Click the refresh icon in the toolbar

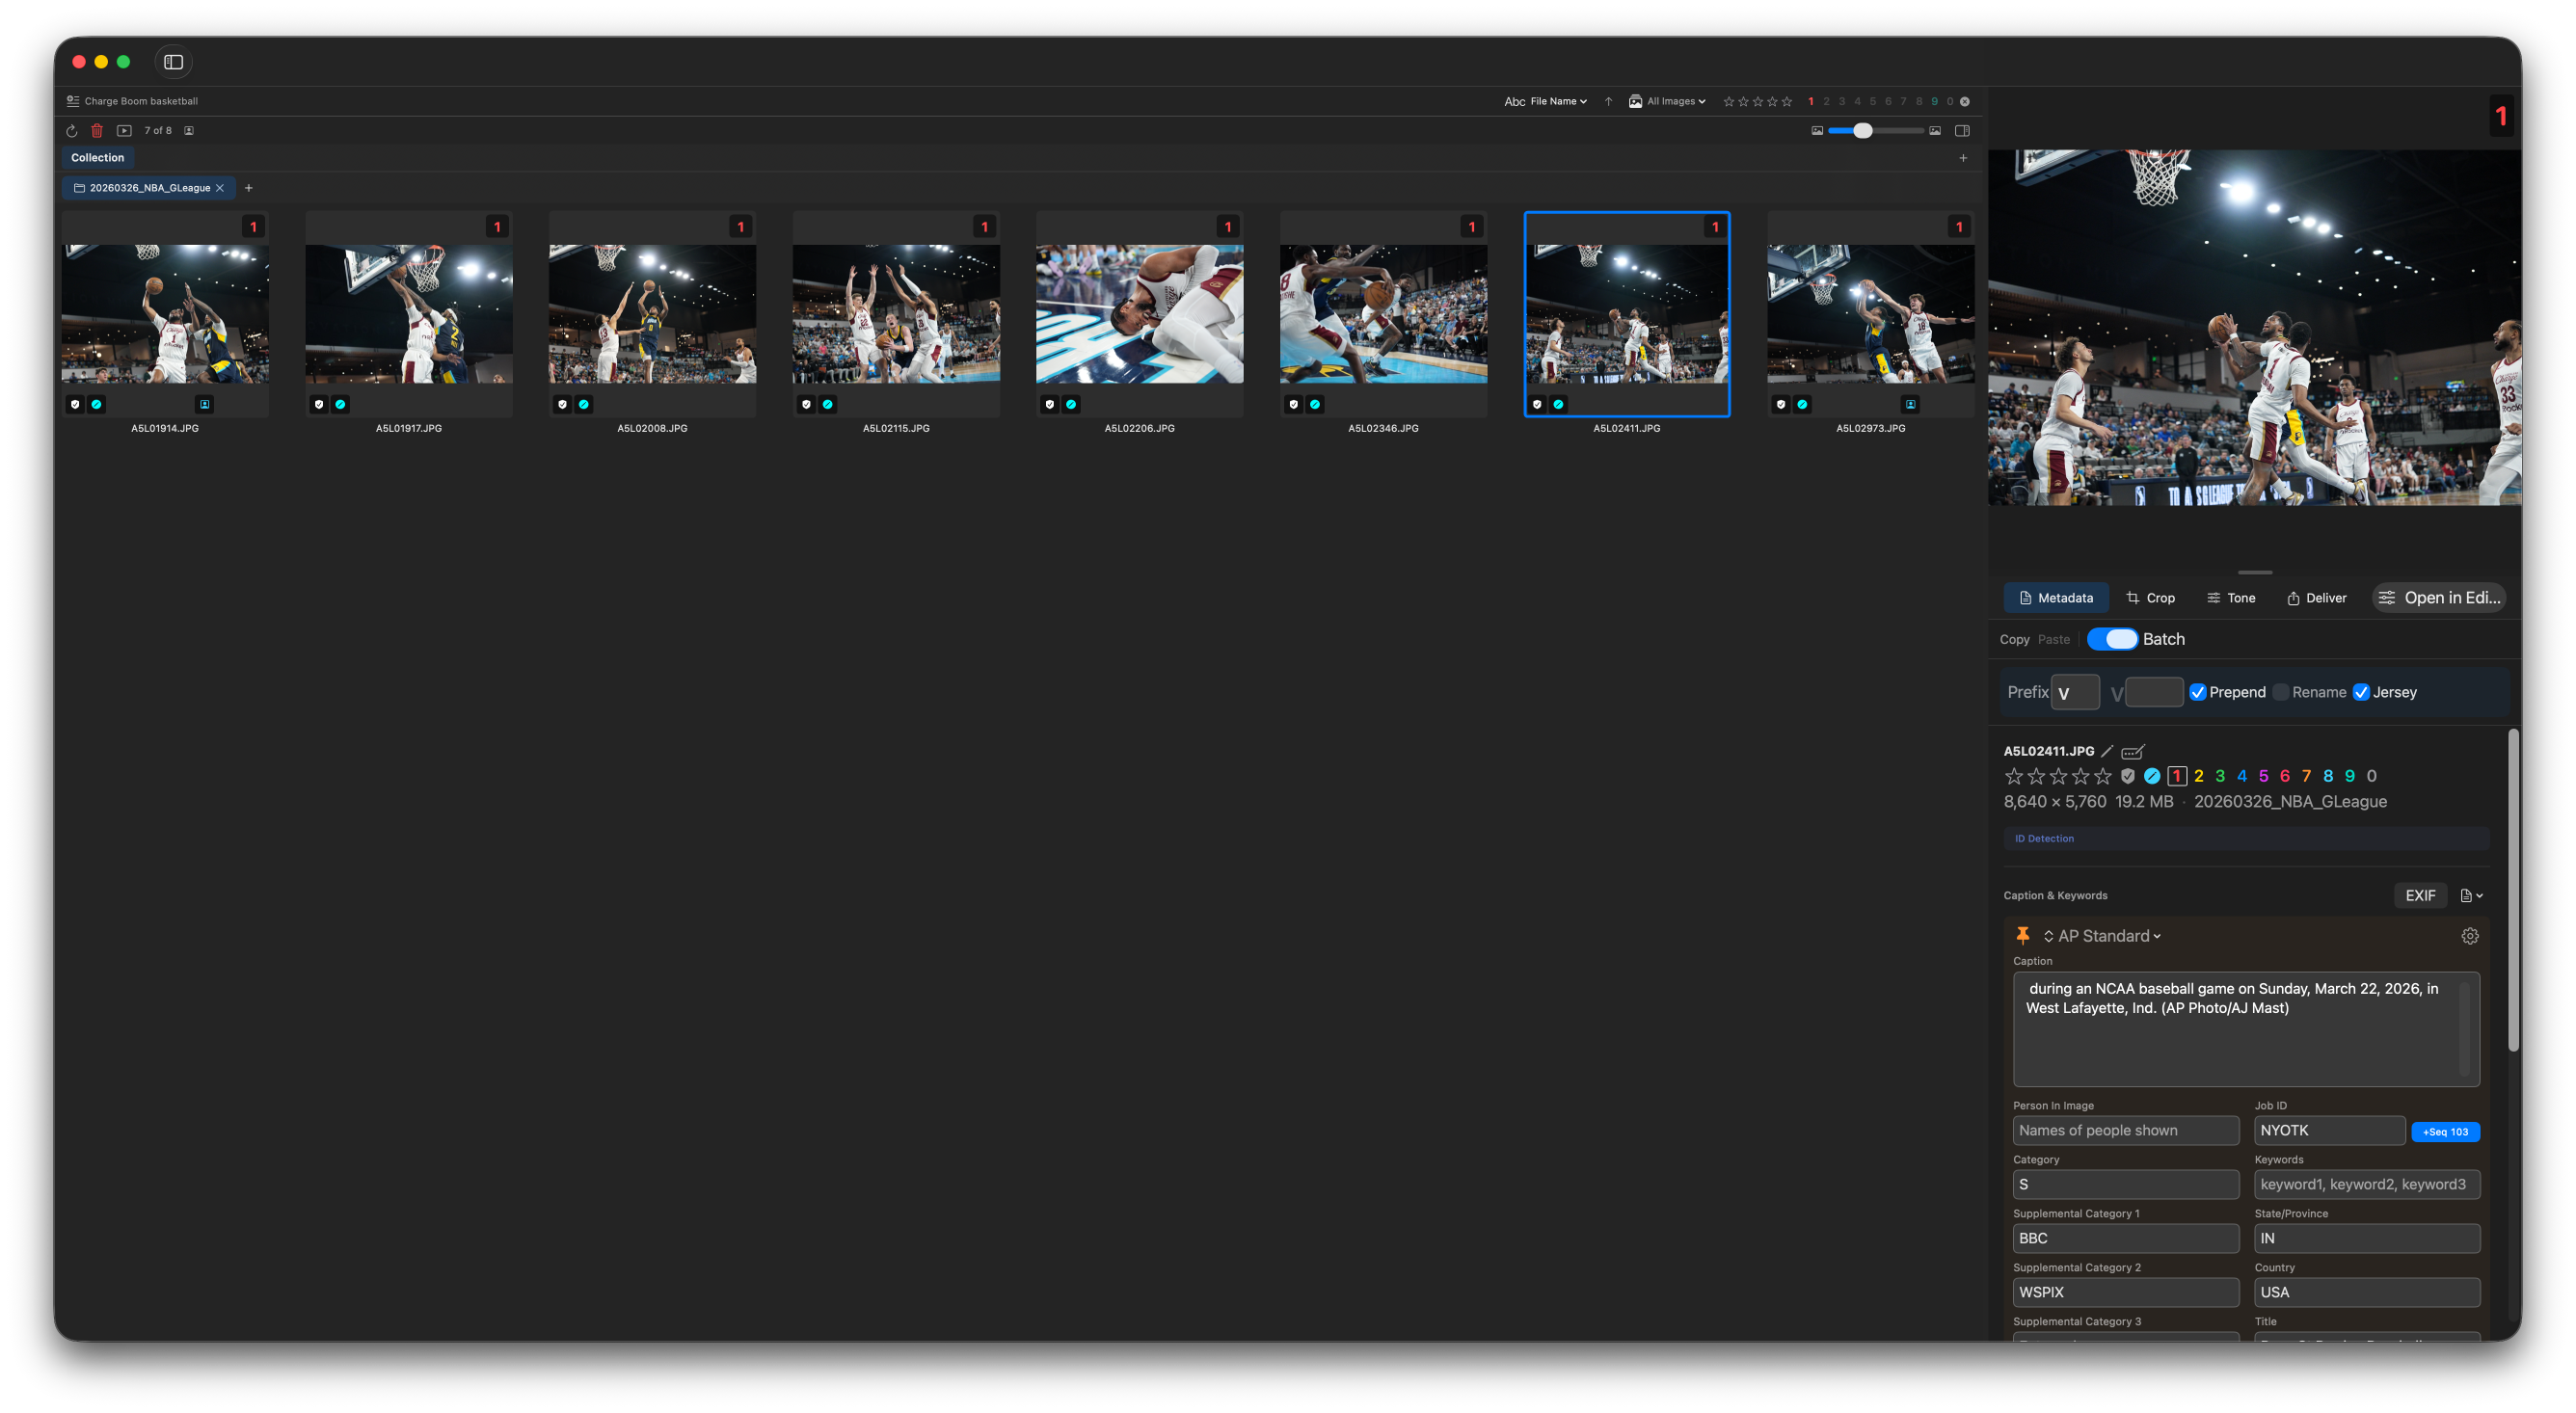pyautogui.click(x=71, y=131)
